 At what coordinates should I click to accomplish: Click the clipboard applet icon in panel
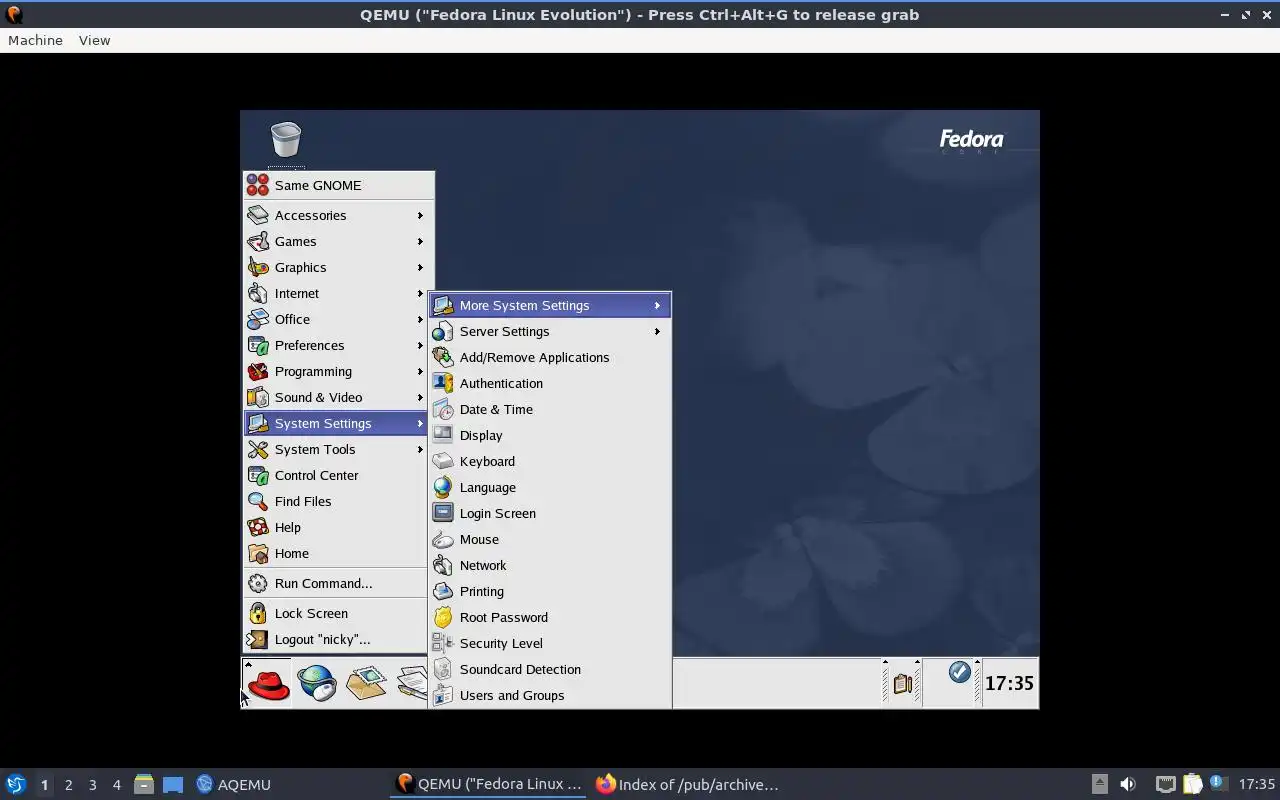pos(903,684)
